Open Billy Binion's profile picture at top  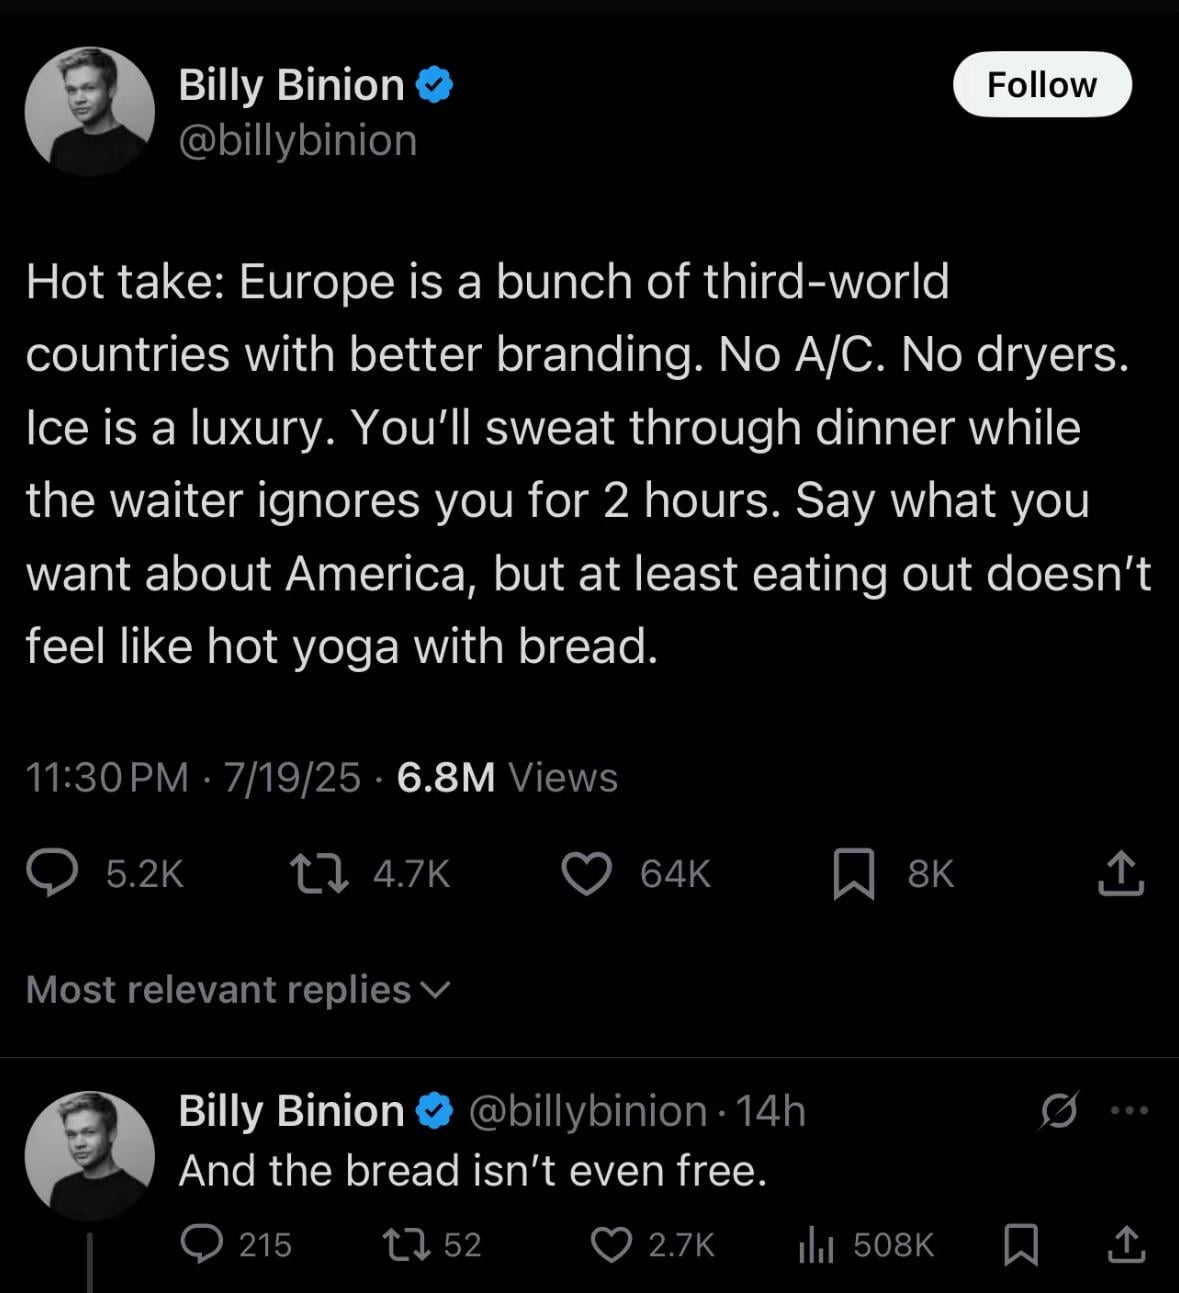coord(90,111)
